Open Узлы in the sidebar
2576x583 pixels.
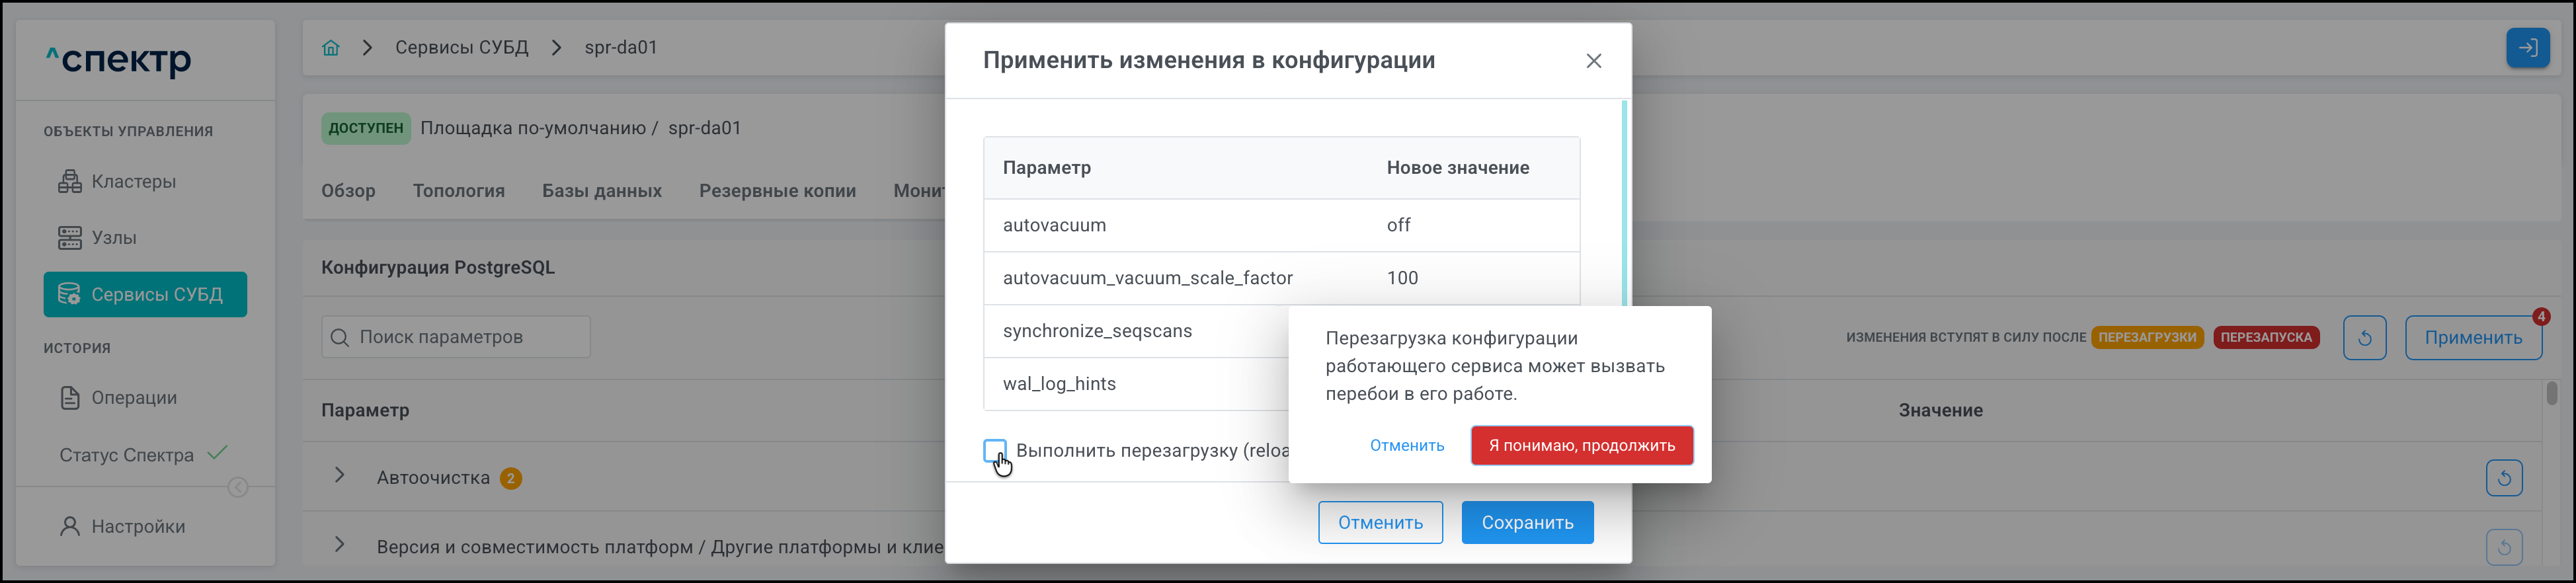pyautogui.click(x=114, y=238)
